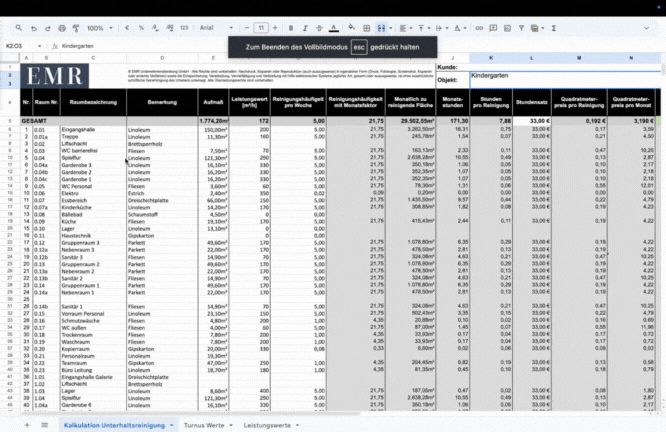Click the redo arrow icon
Viewport: 666px width, 432px height.
[x=47, y=28]
